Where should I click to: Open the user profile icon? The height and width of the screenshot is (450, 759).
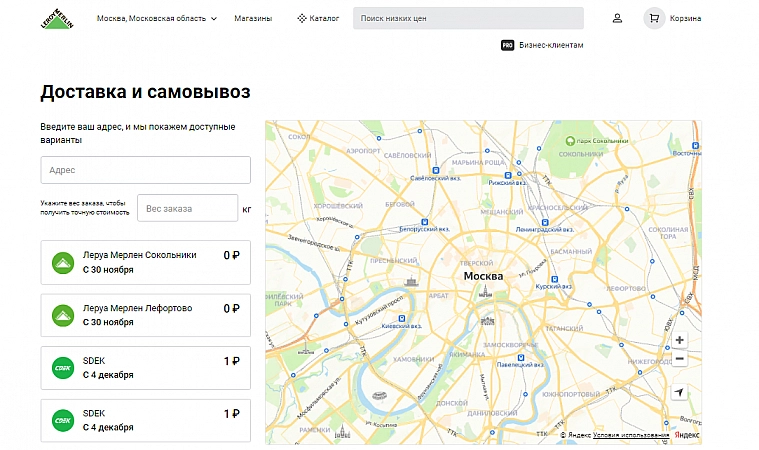coord(617,18)
